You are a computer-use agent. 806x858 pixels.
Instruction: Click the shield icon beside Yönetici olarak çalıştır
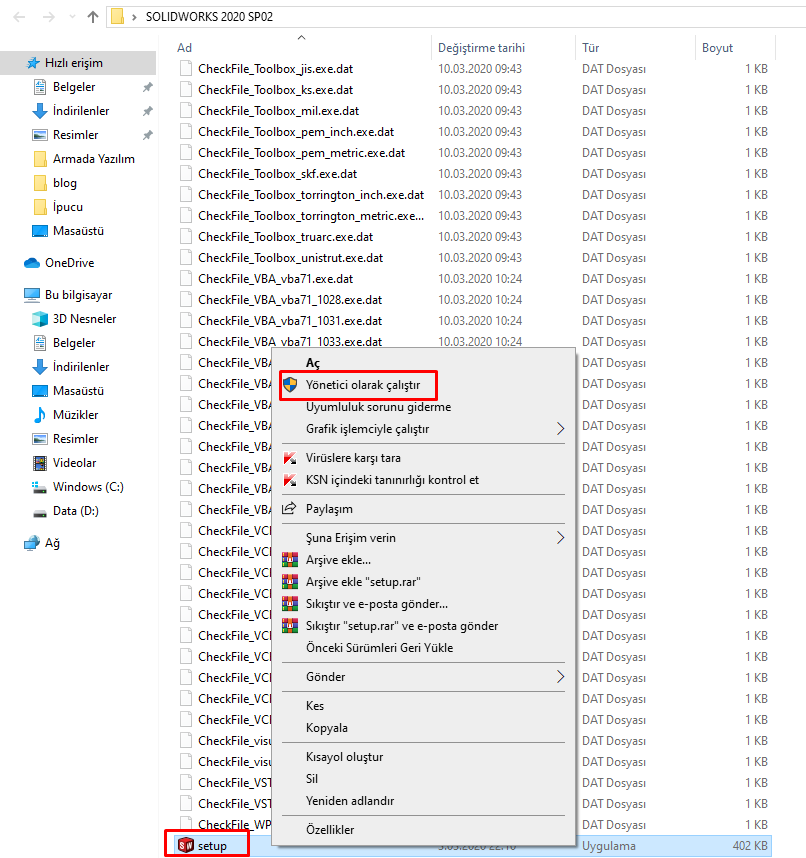point(290,385)
